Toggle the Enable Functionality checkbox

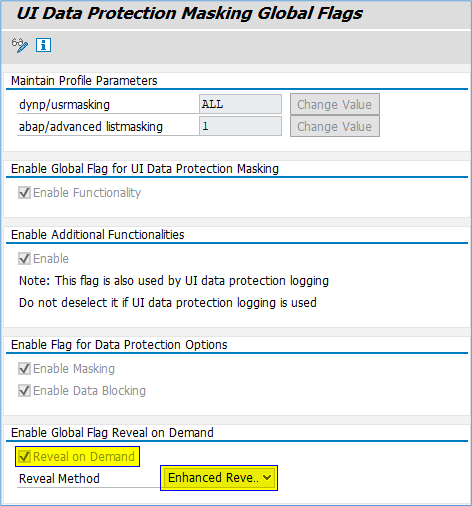[24, 193]
